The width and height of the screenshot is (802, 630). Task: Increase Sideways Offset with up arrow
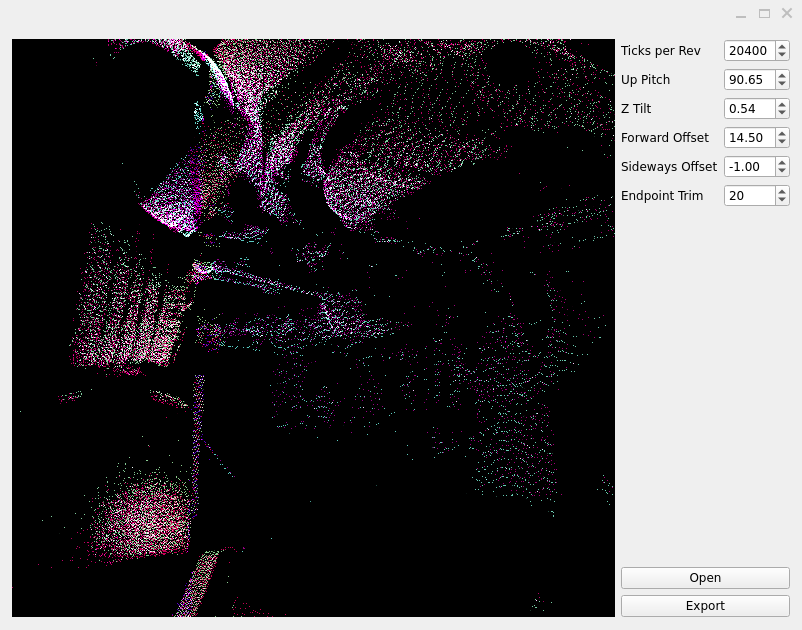(782, 162)
